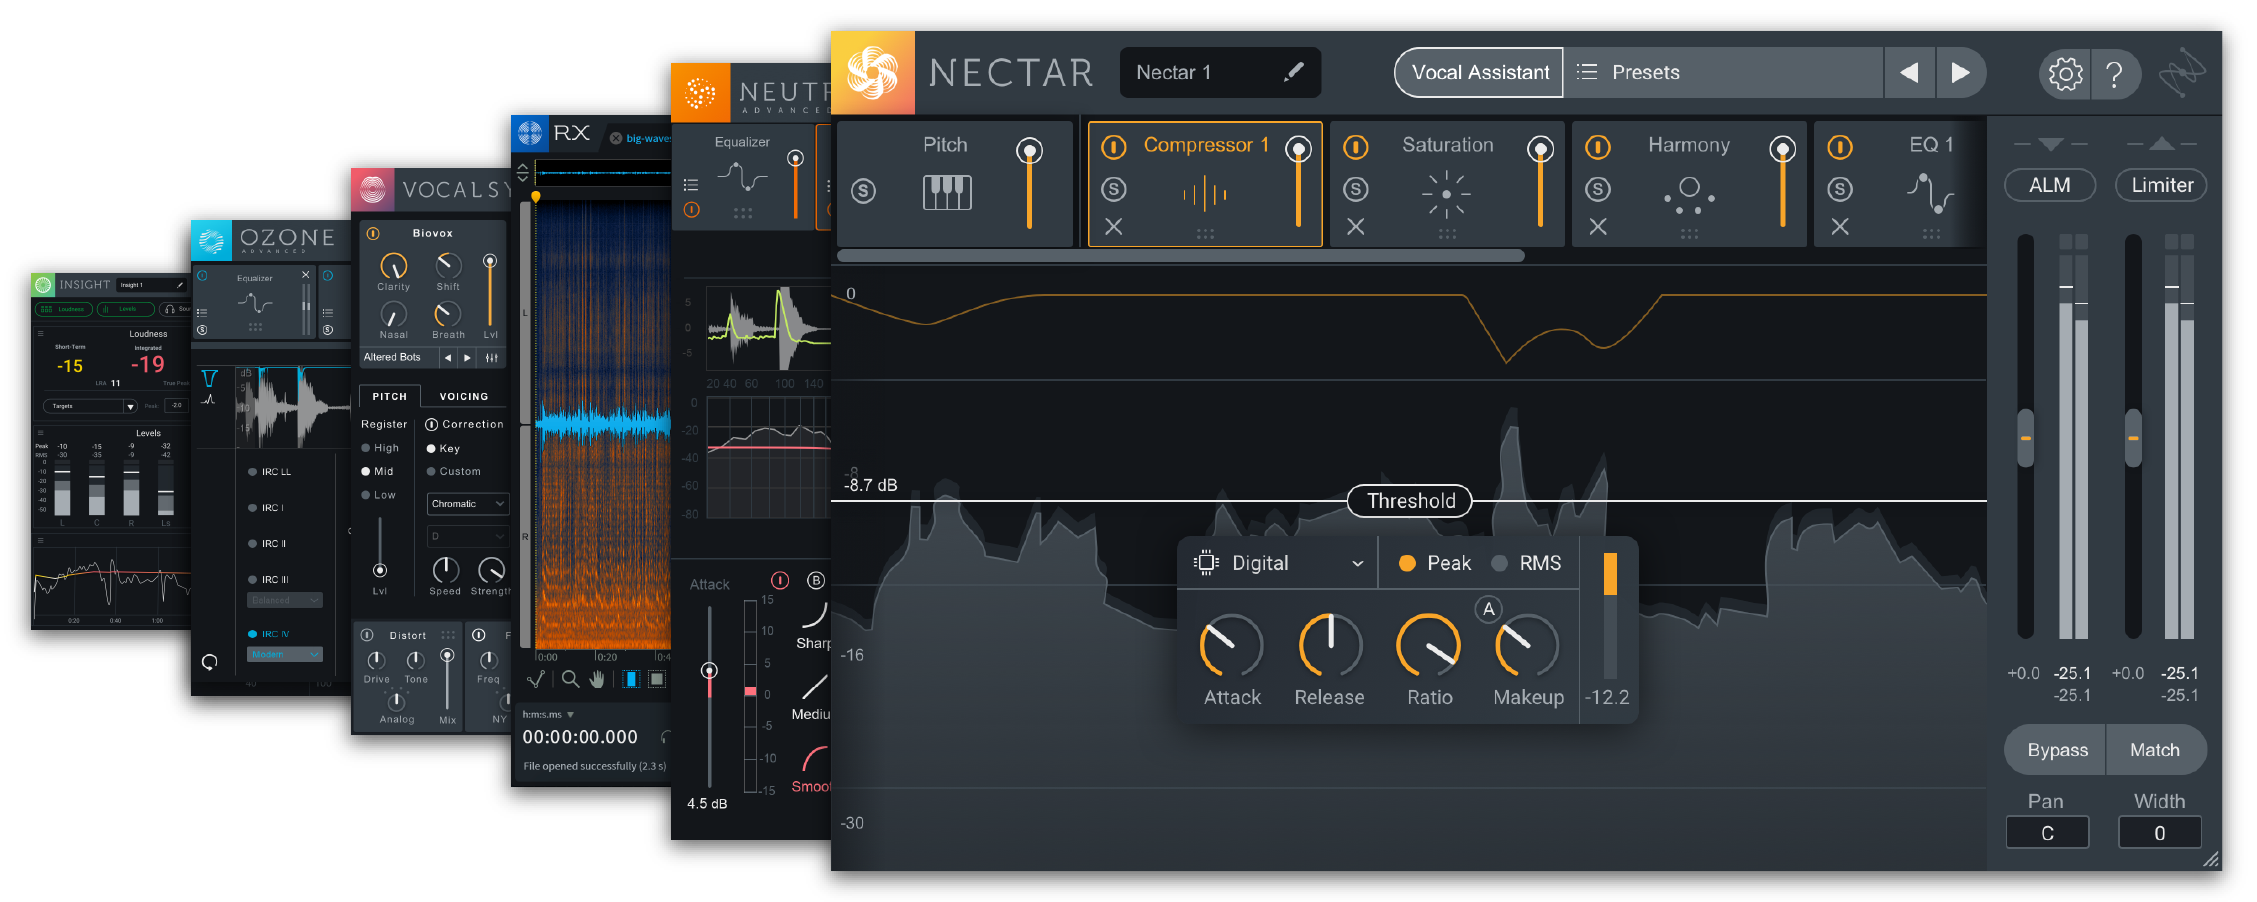
Task: Switch to PITCH tab in VocalSynth
Action: (390, 396)
